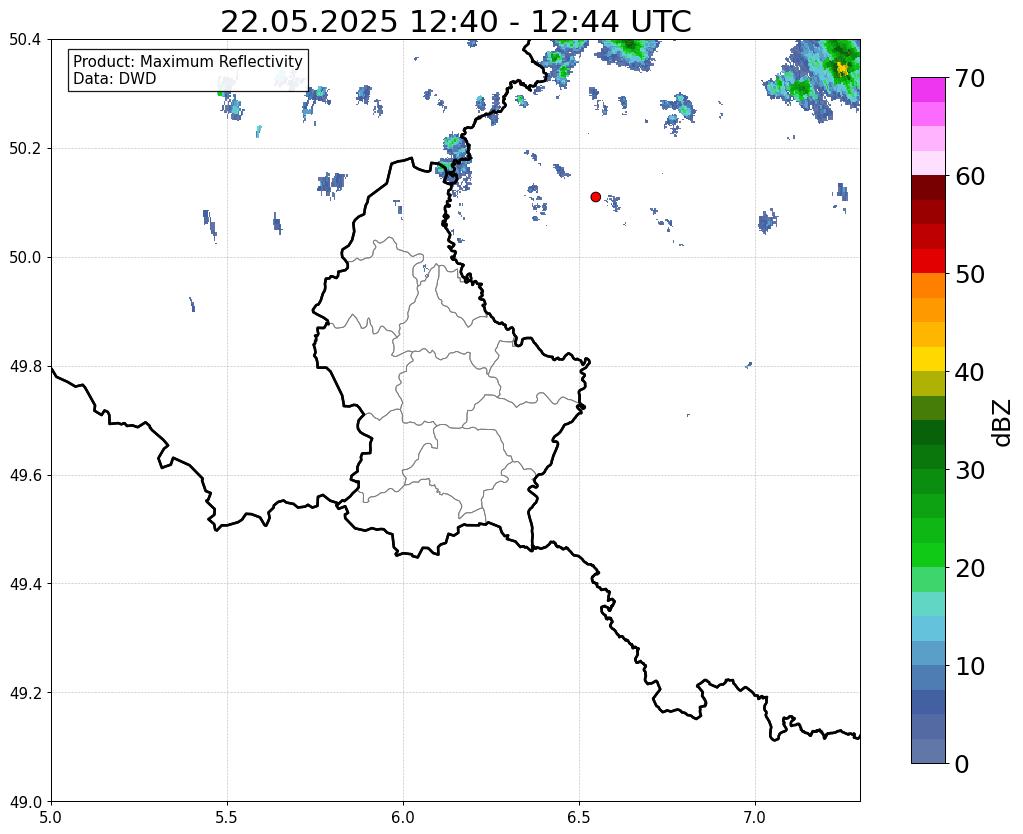1023x834 pixels.
Task: Click the latitude tick label 50.4
Action: pos(25,40)
